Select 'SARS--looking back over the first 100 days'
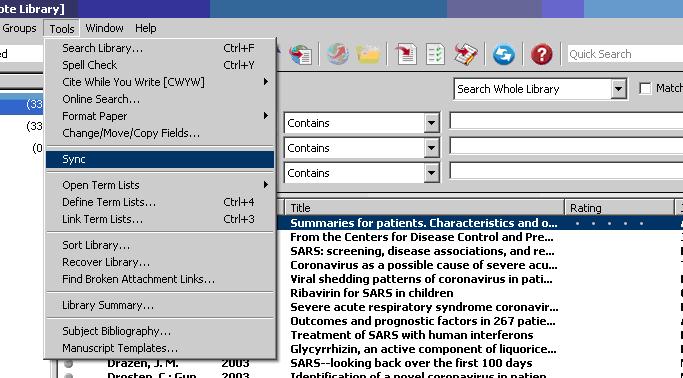This screenshot has width=683, height=378. (x=411, y=363)
